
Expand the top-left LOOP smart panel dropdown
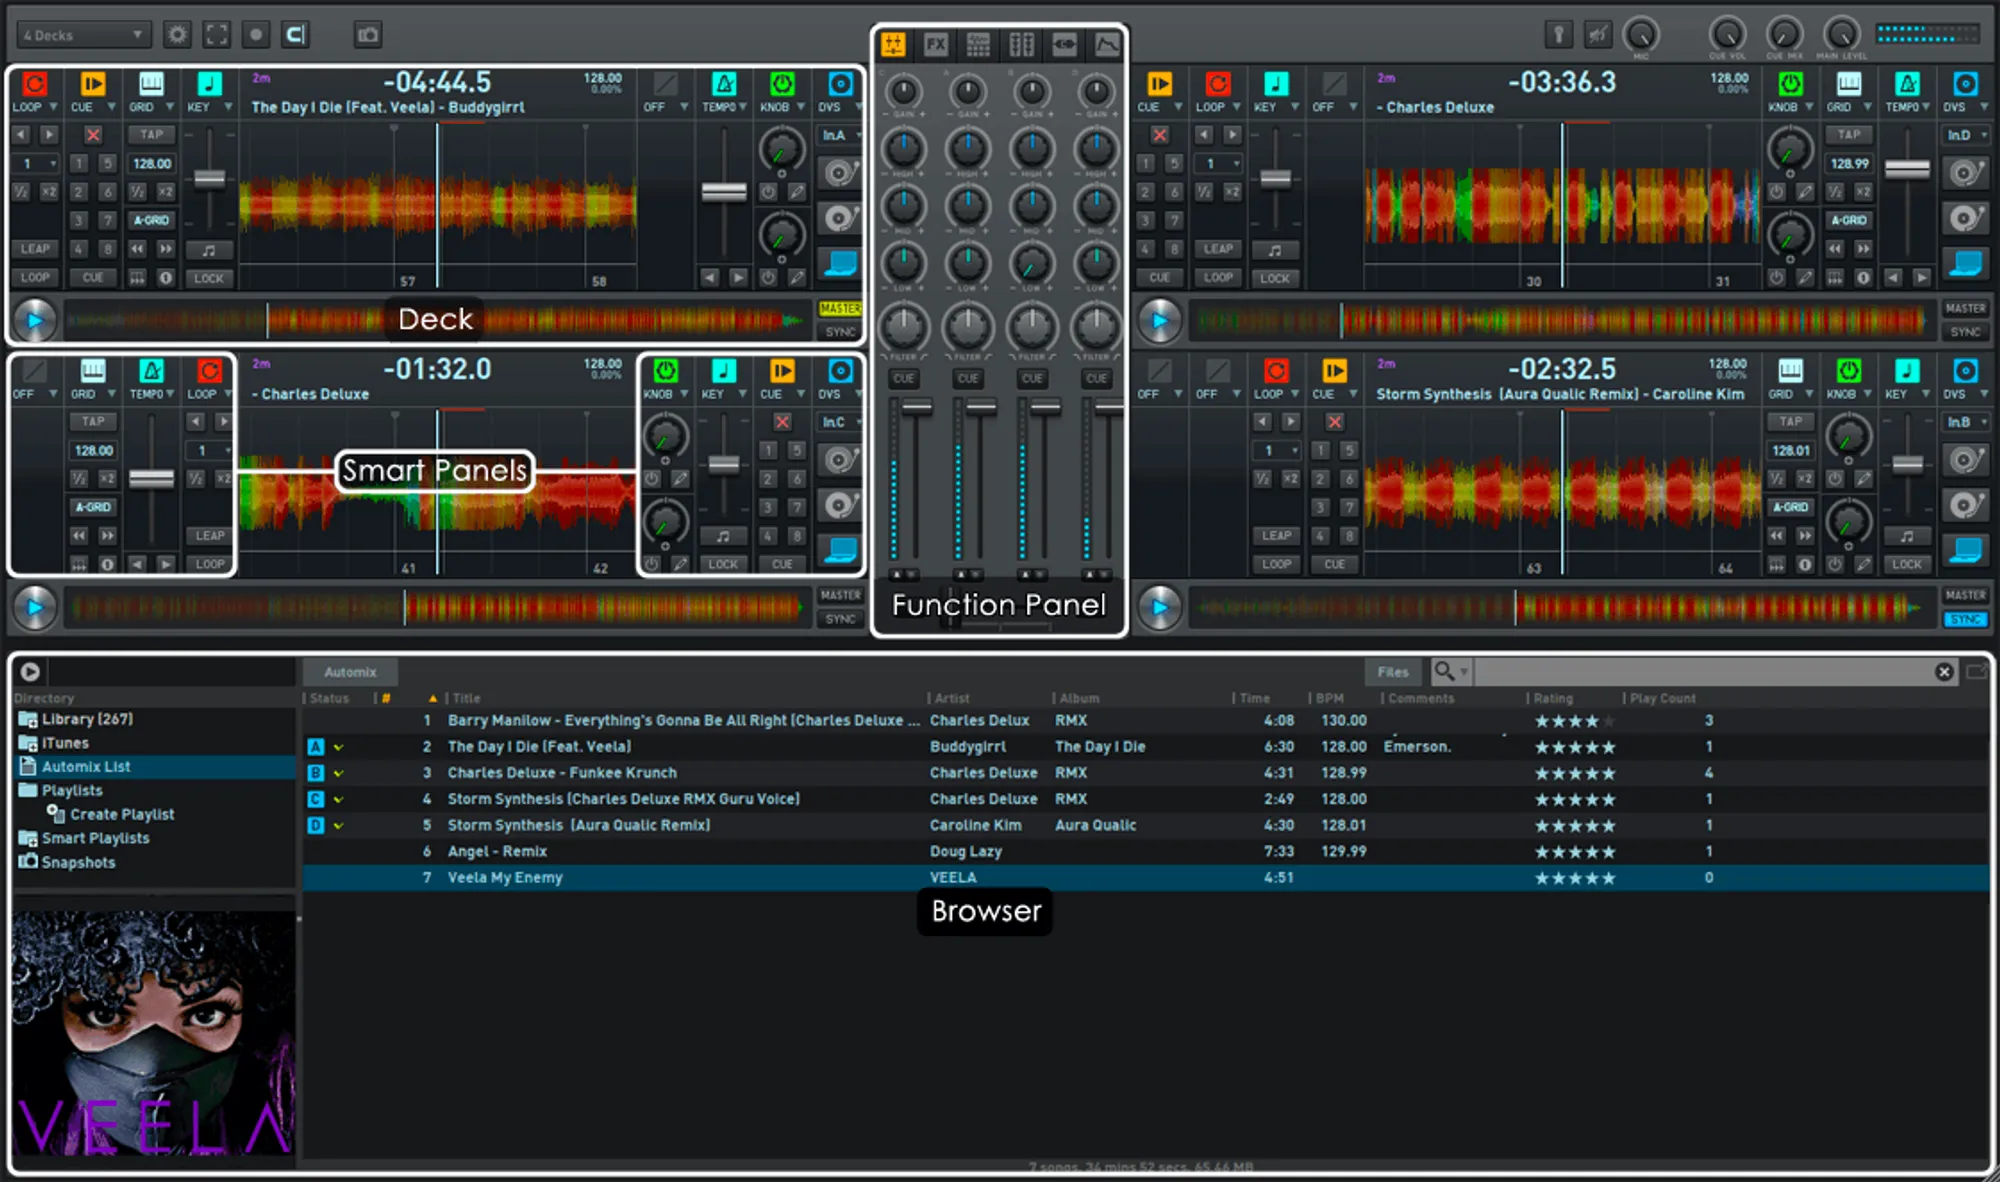tap(53, 107)
